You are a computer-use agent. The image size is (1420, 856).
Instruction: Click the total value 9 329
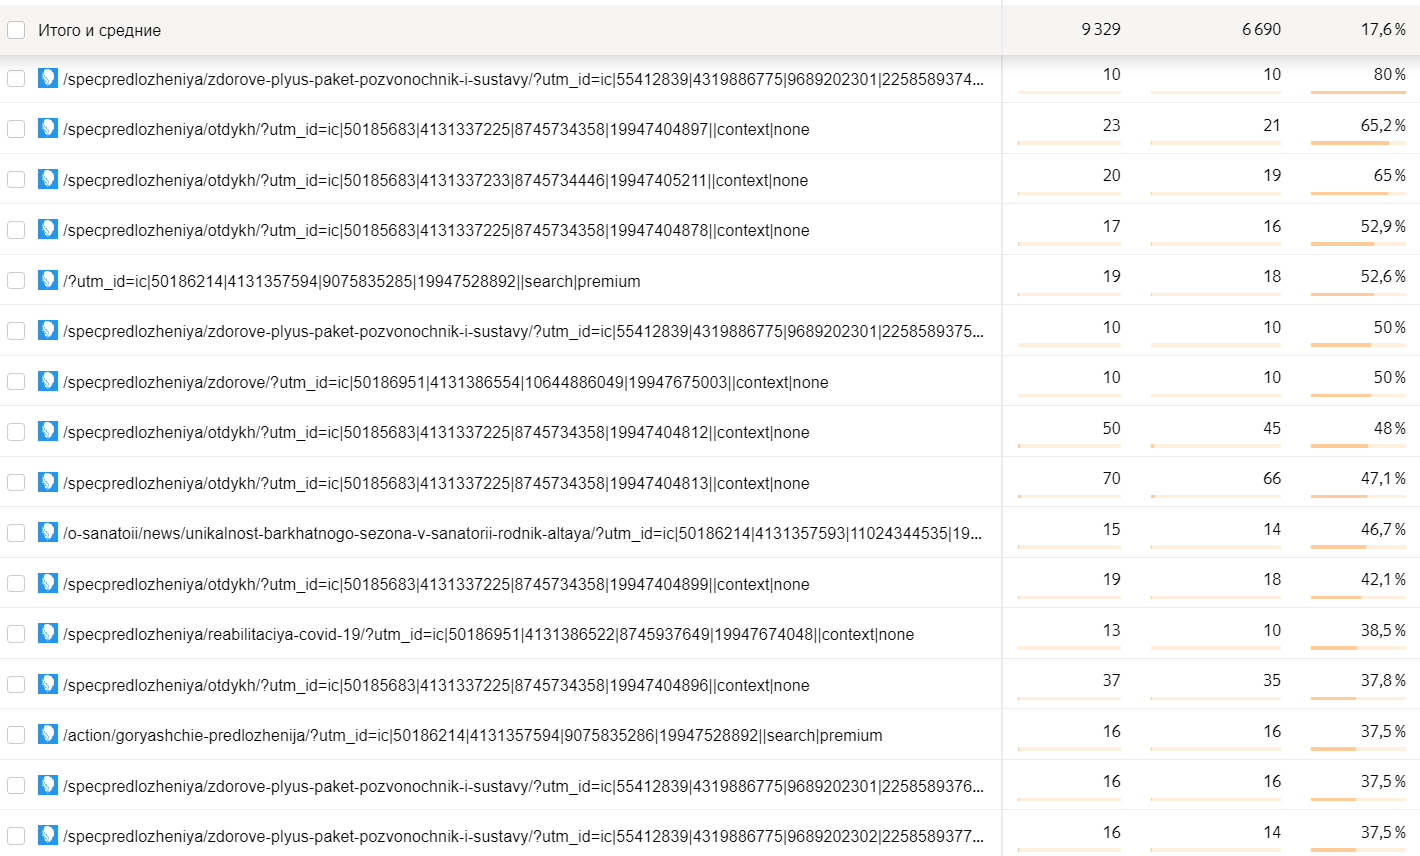(1100, 30)
